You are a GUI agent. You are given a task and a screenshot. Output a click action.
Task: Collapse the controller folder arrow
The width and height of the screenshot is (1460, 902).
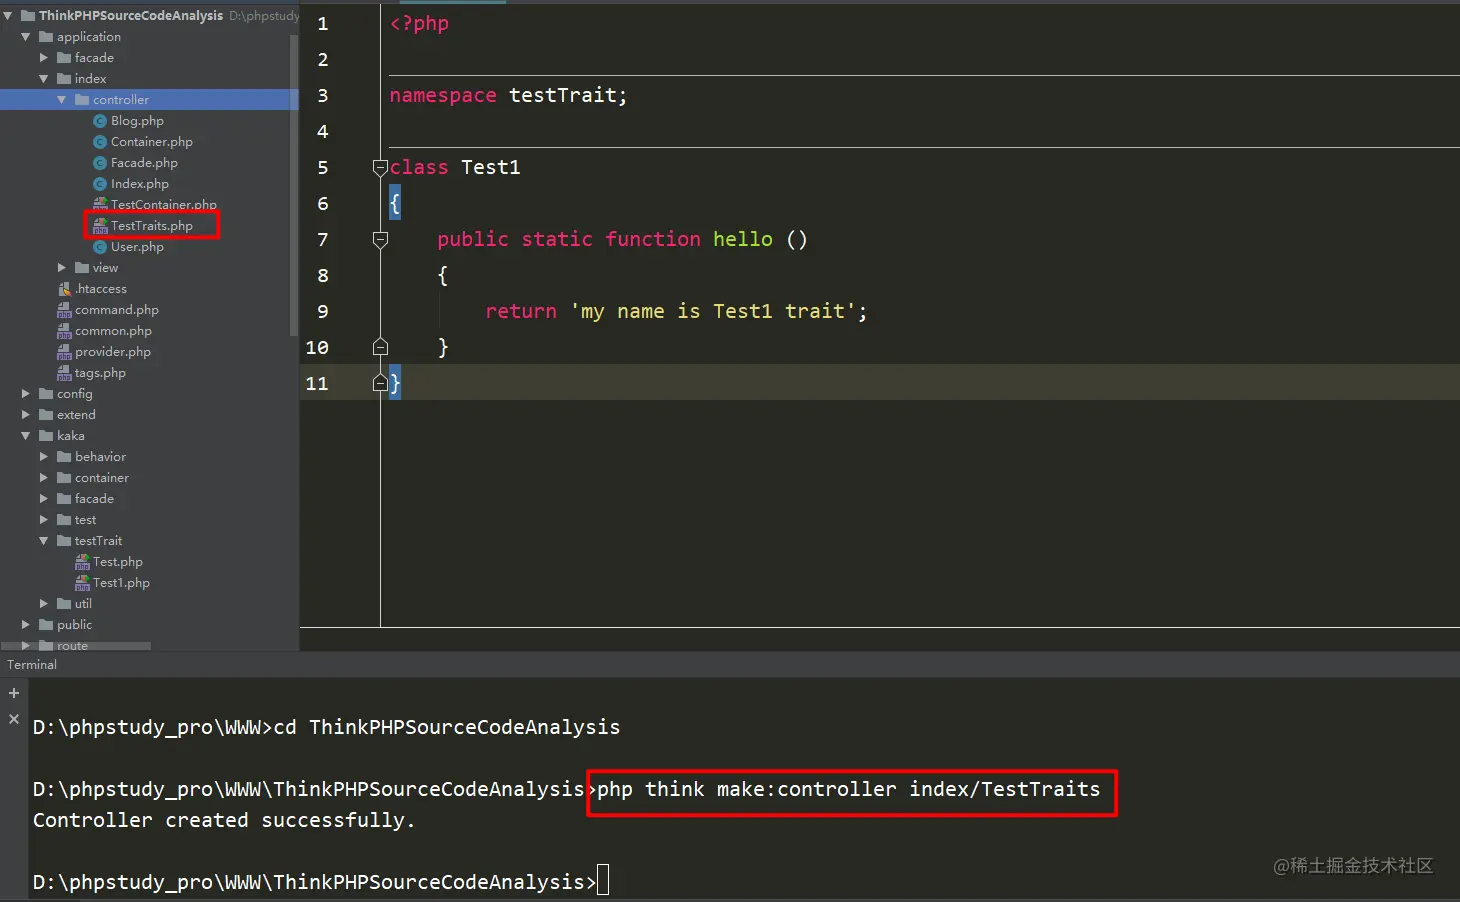(62, 100)
